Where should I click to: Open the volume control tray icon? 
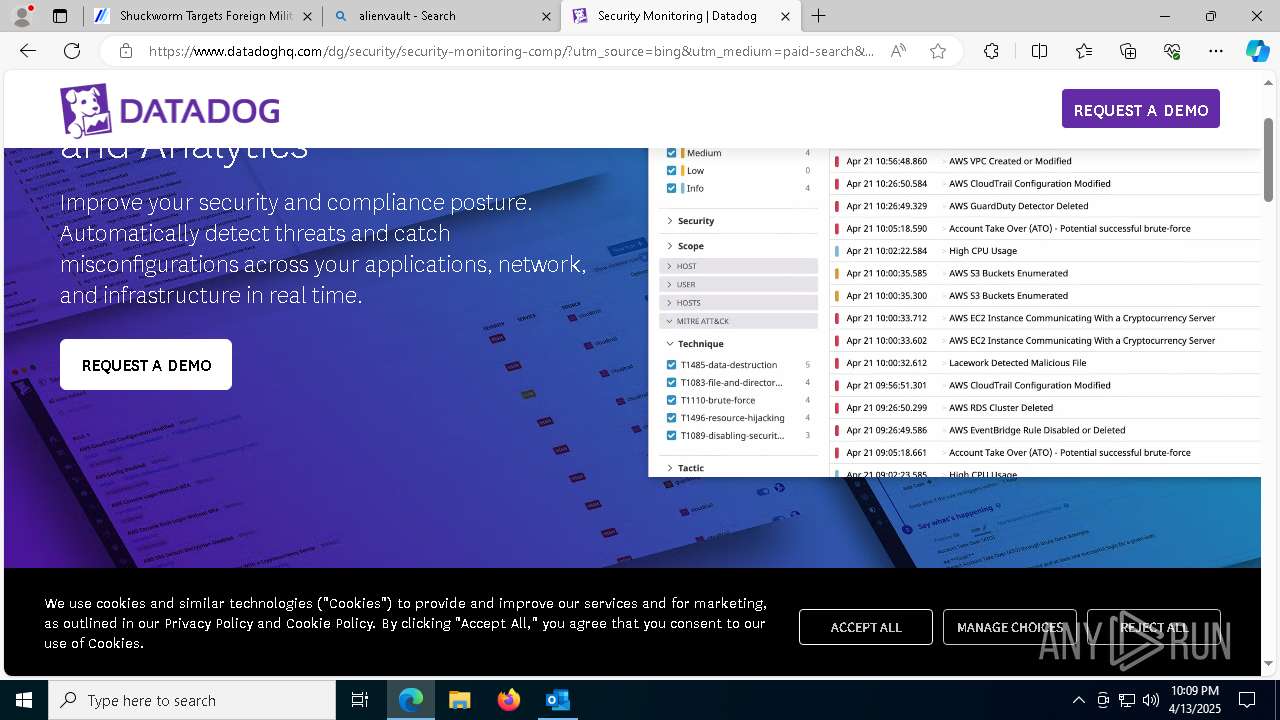pyautogui.click(x=1151, y=700)
